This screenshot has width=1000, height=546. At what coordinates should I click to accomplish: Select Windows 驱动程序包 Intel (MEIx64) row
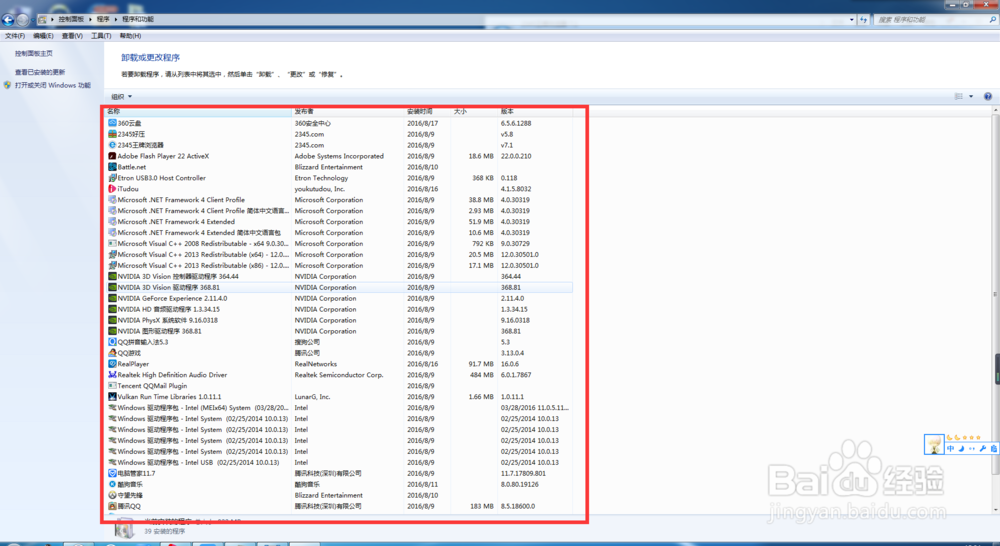(339, 408)
